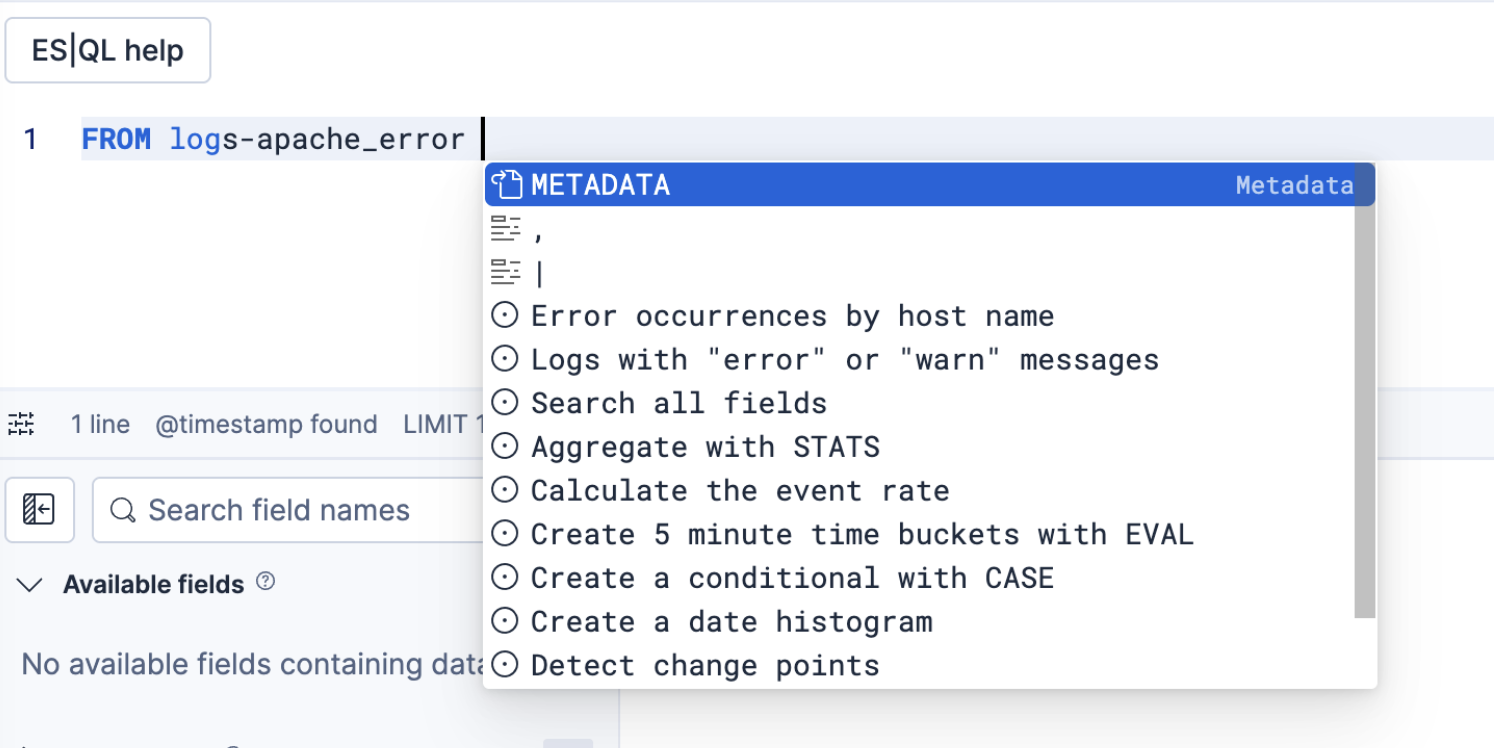Pick the 'Error occurrences by host name' snippet
This screenshot has height=748, width=1506.
pos(792,316)
